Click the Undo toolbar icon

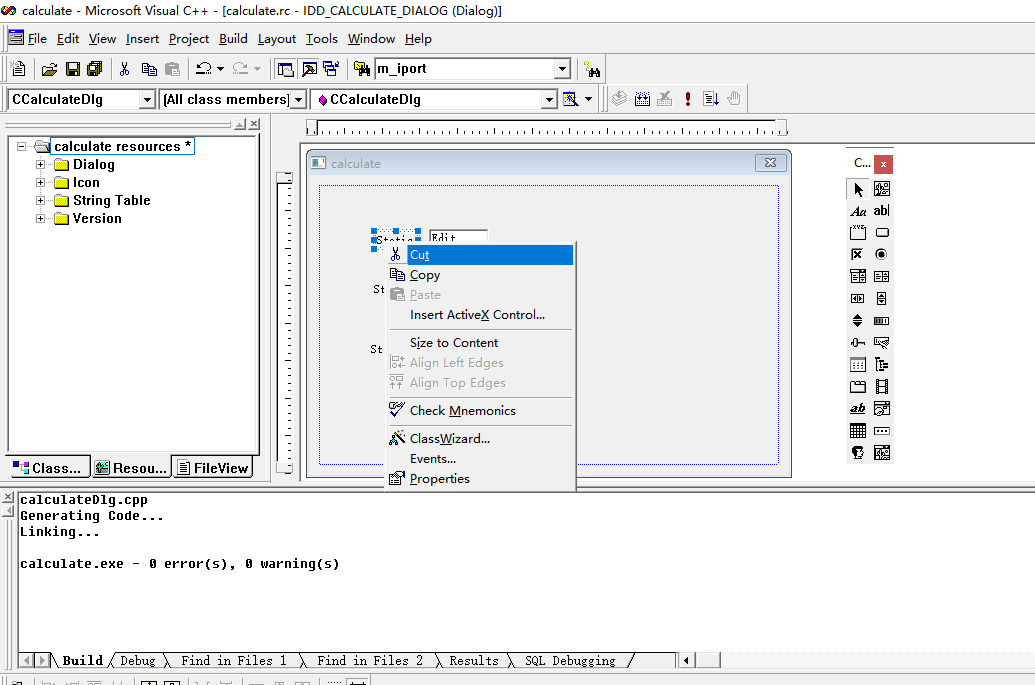206,68
